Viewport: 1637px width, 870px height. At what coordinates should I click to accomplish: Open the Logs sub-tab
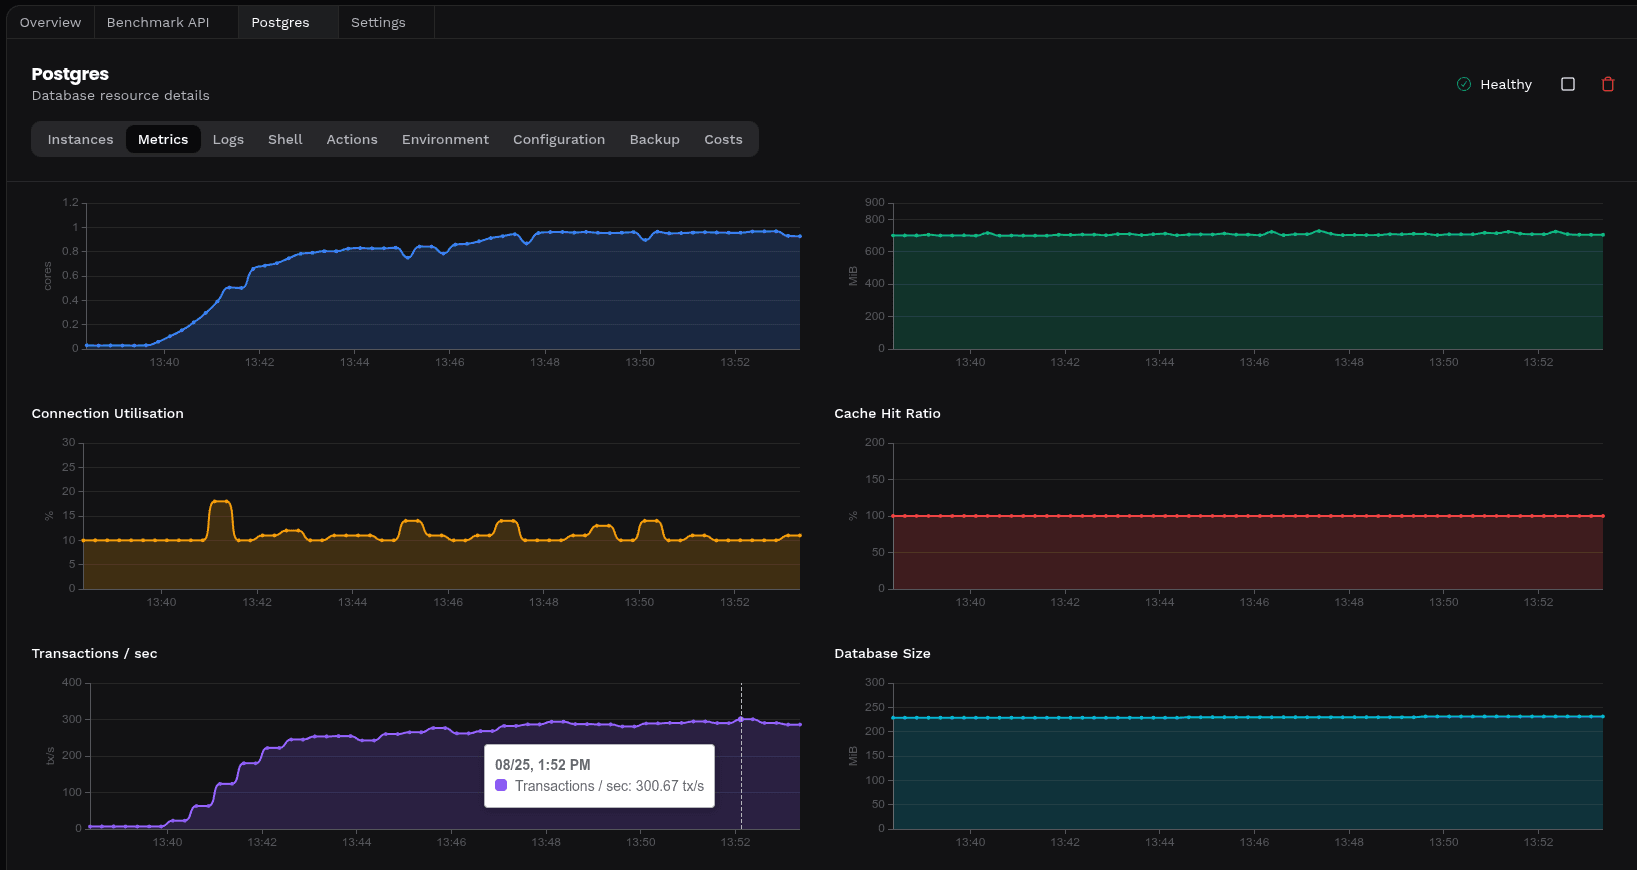(228, 139)
